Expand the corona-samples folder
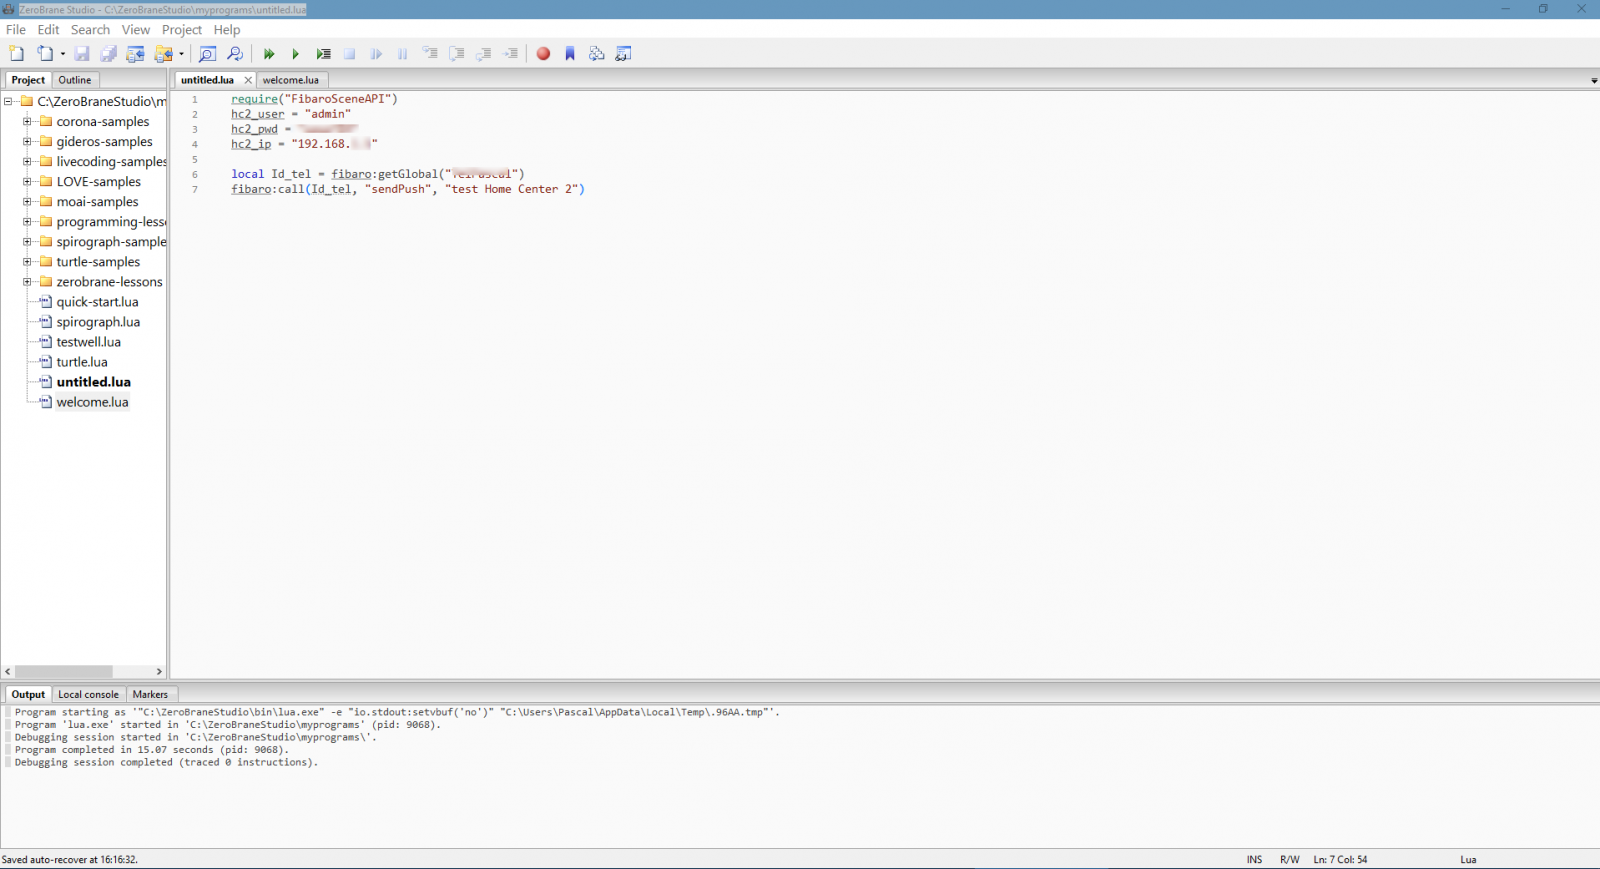Screen dimensions: 1600x869 [x=27, y=121]
